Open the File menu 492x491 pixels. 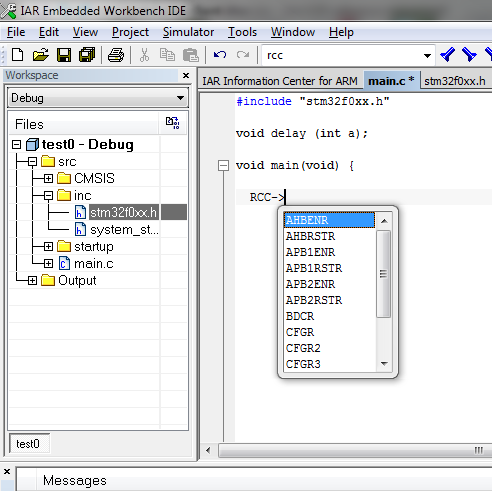16,32
